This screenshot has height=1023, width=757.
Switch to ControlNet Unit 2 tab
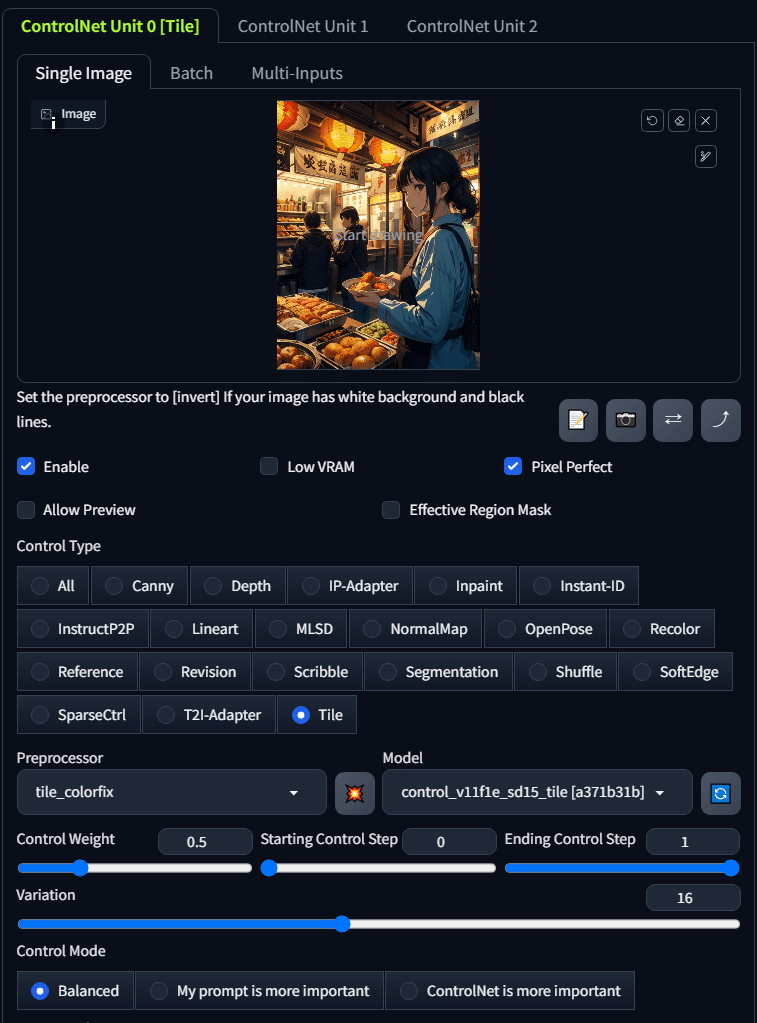tap(472, 26)
